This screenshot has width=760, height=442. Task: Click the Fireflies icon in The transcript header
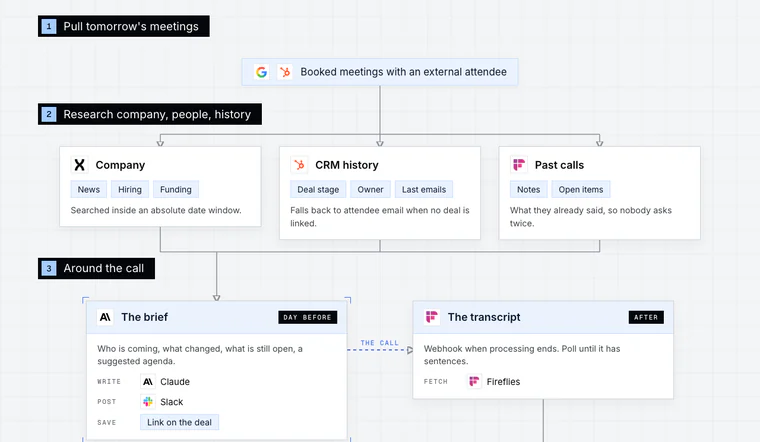coord(431,317)
